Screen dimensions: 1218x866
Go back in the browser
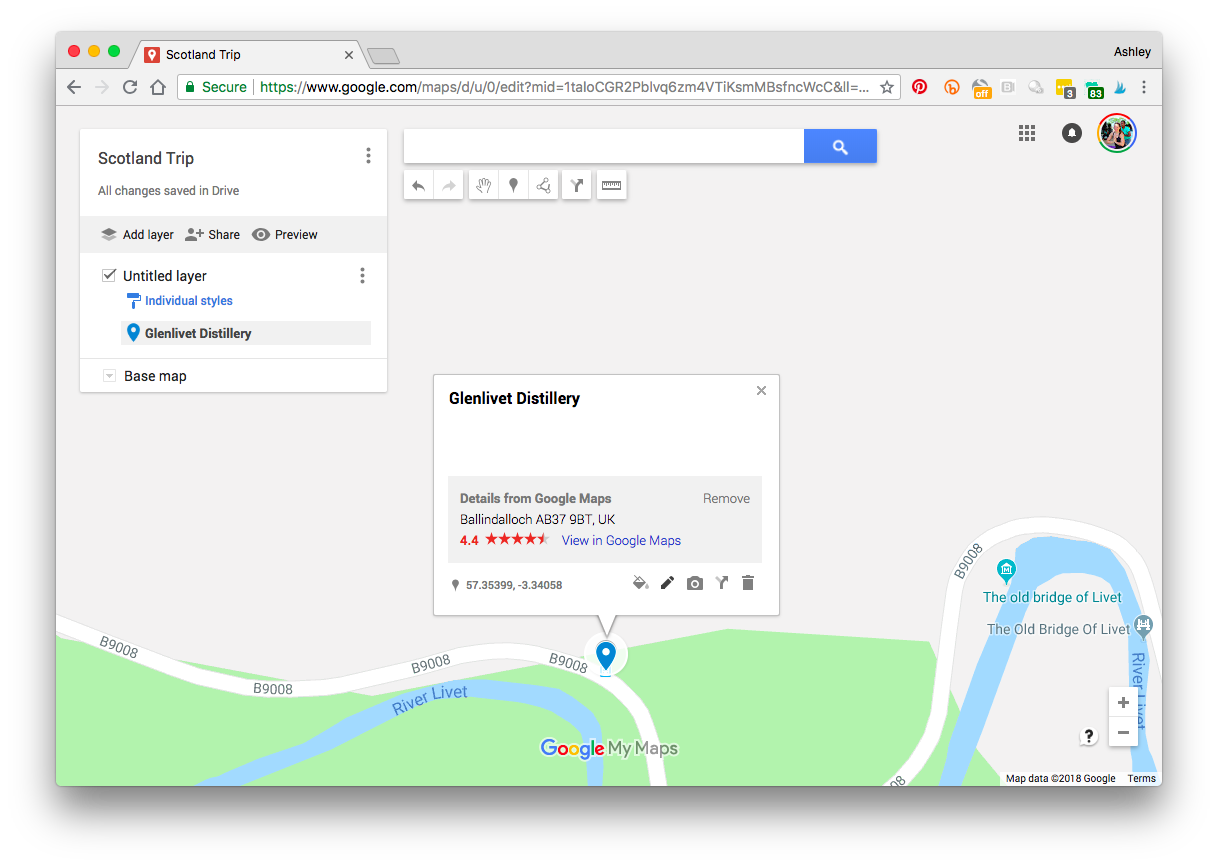74,87
